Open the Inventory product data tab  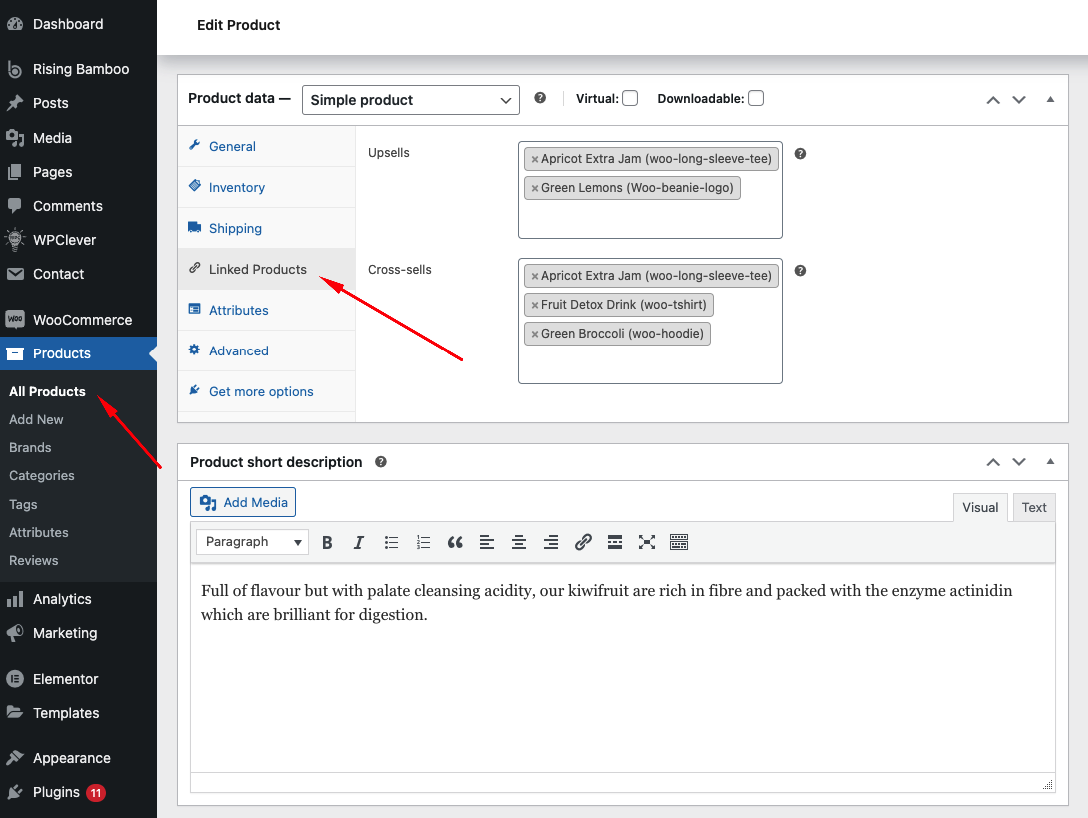(x=236, y=187)
